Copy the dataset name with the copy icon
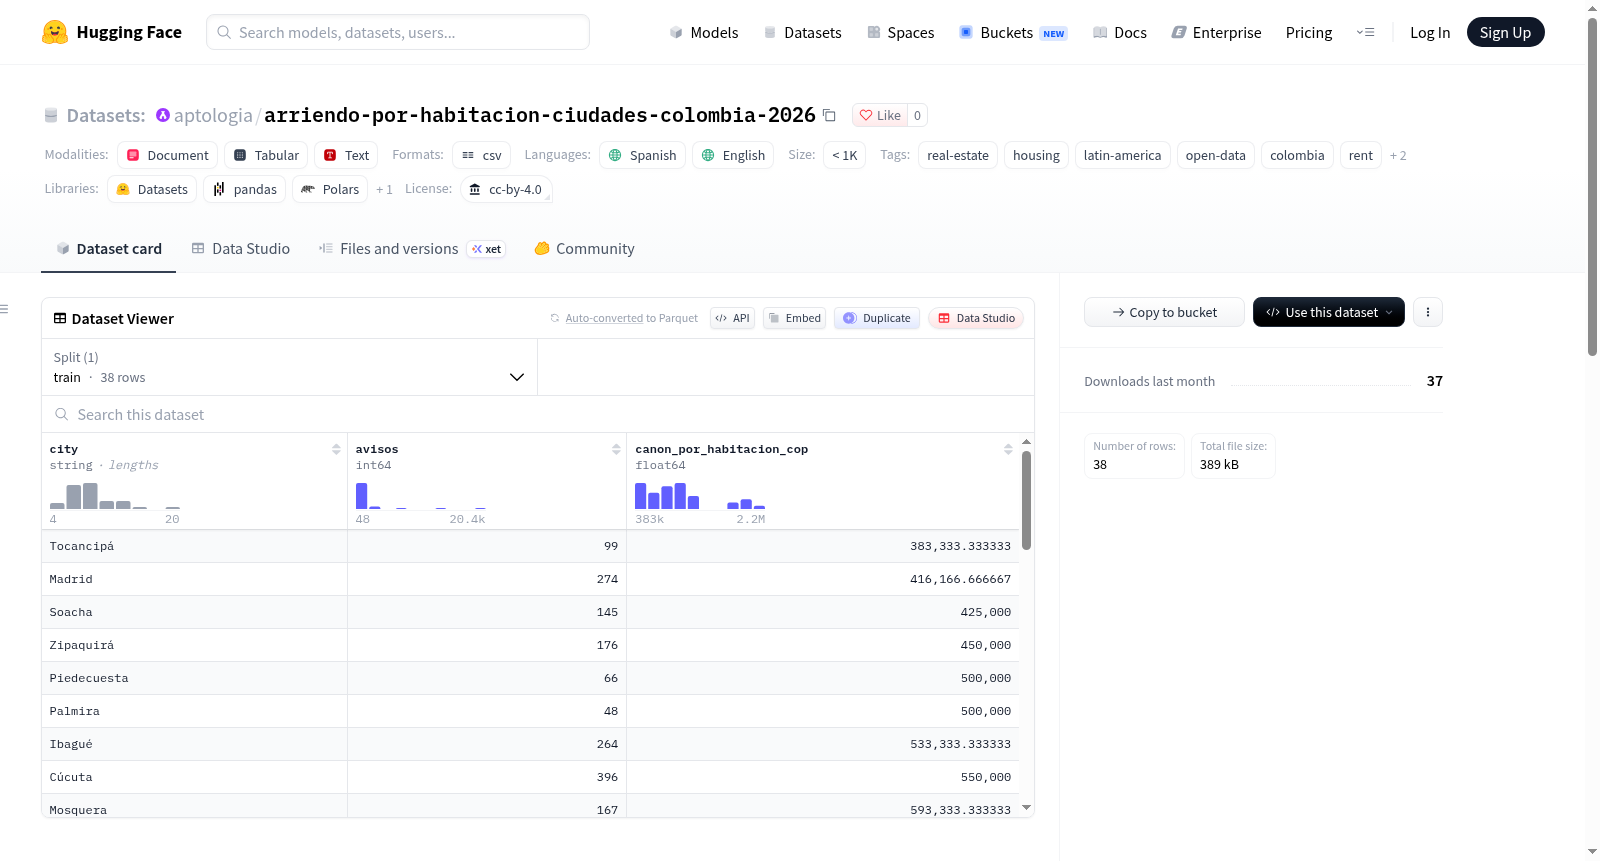 coord(829,115)
